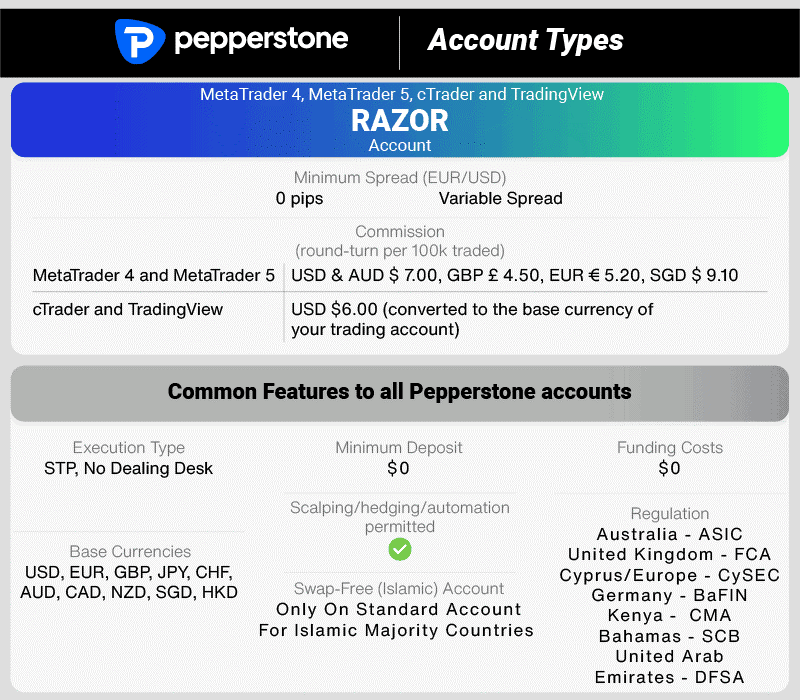Click the USD & AUD $7.00 commission rates

[515, 274]
